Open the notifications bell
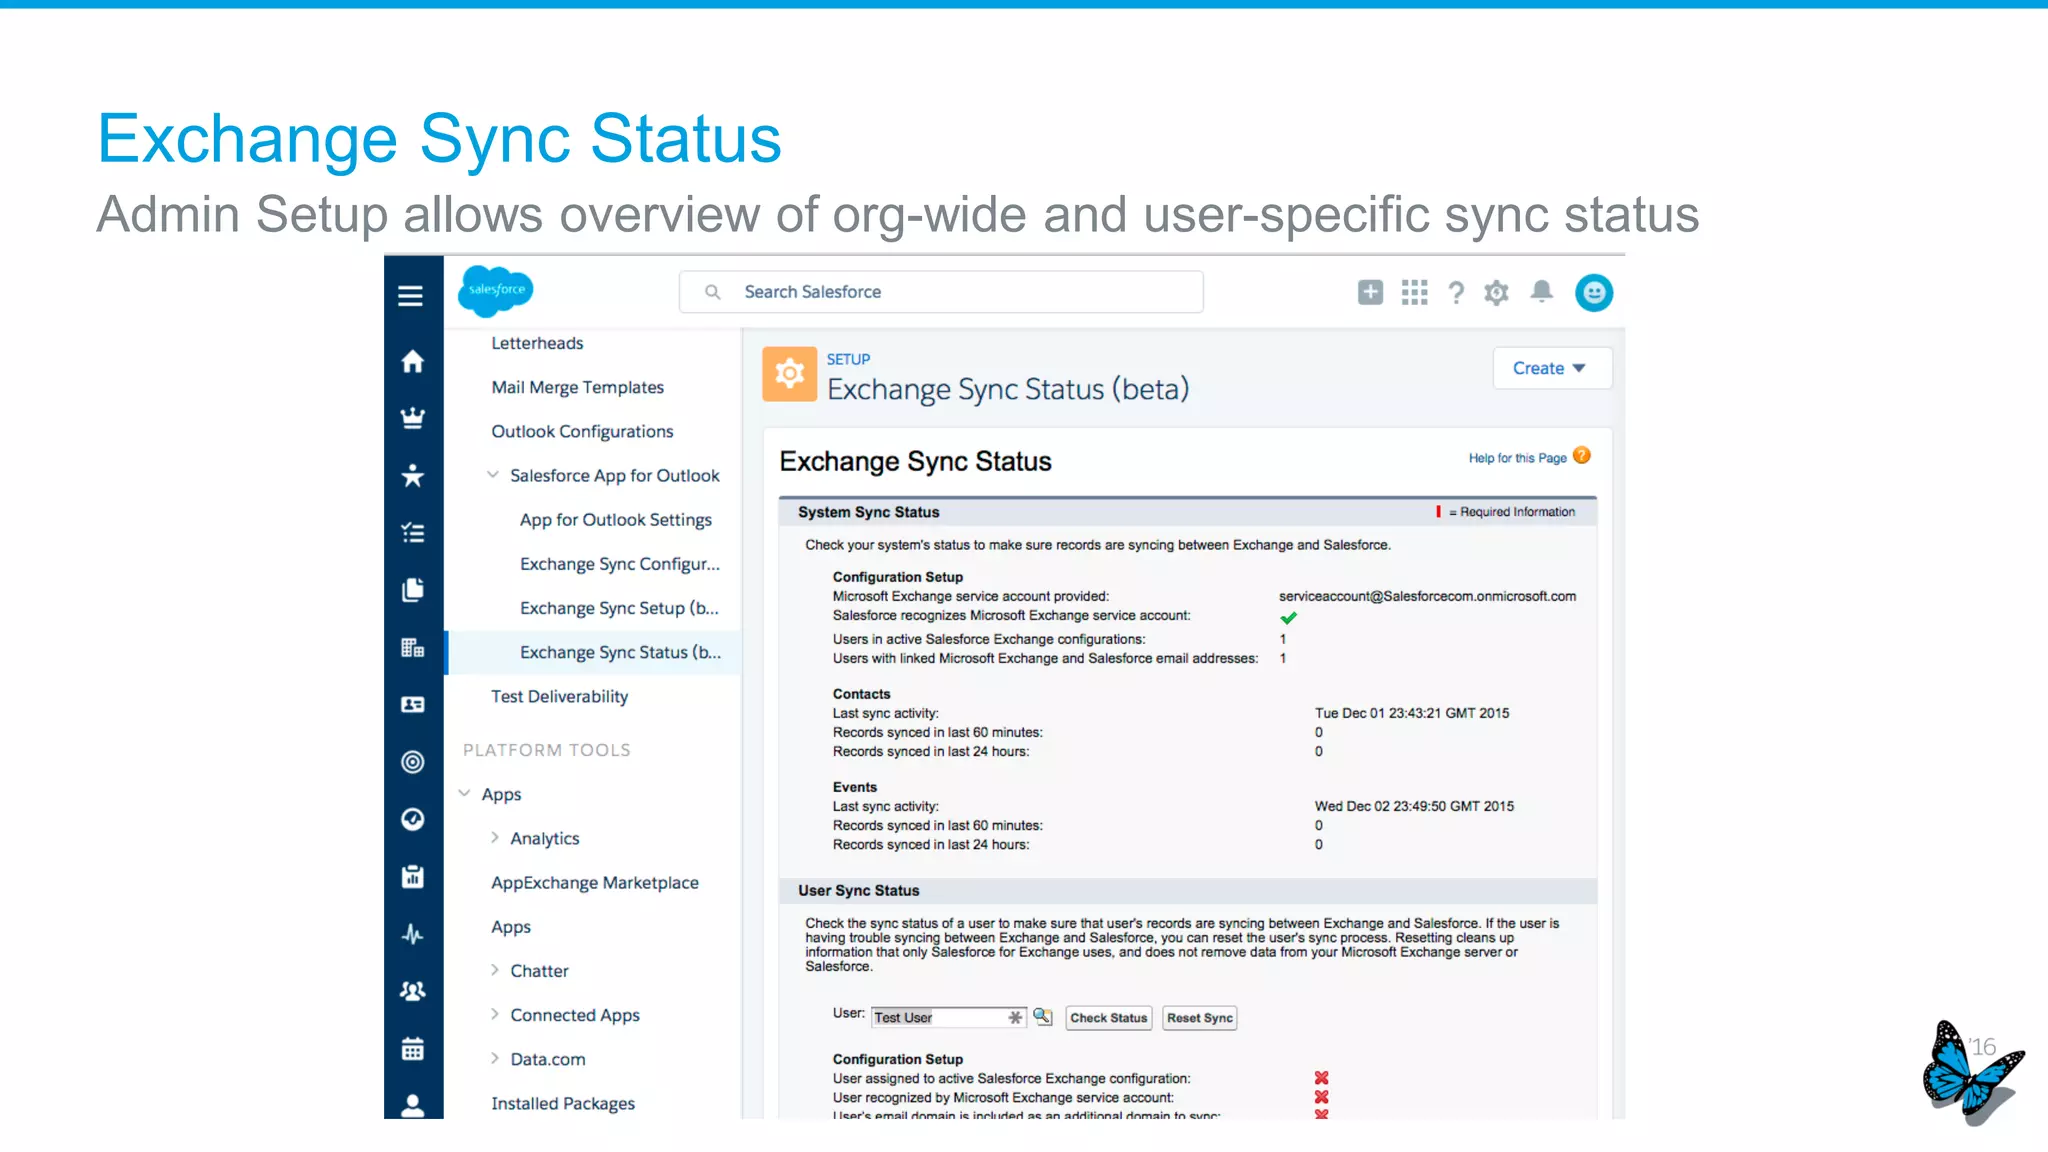 (1541, 291)
